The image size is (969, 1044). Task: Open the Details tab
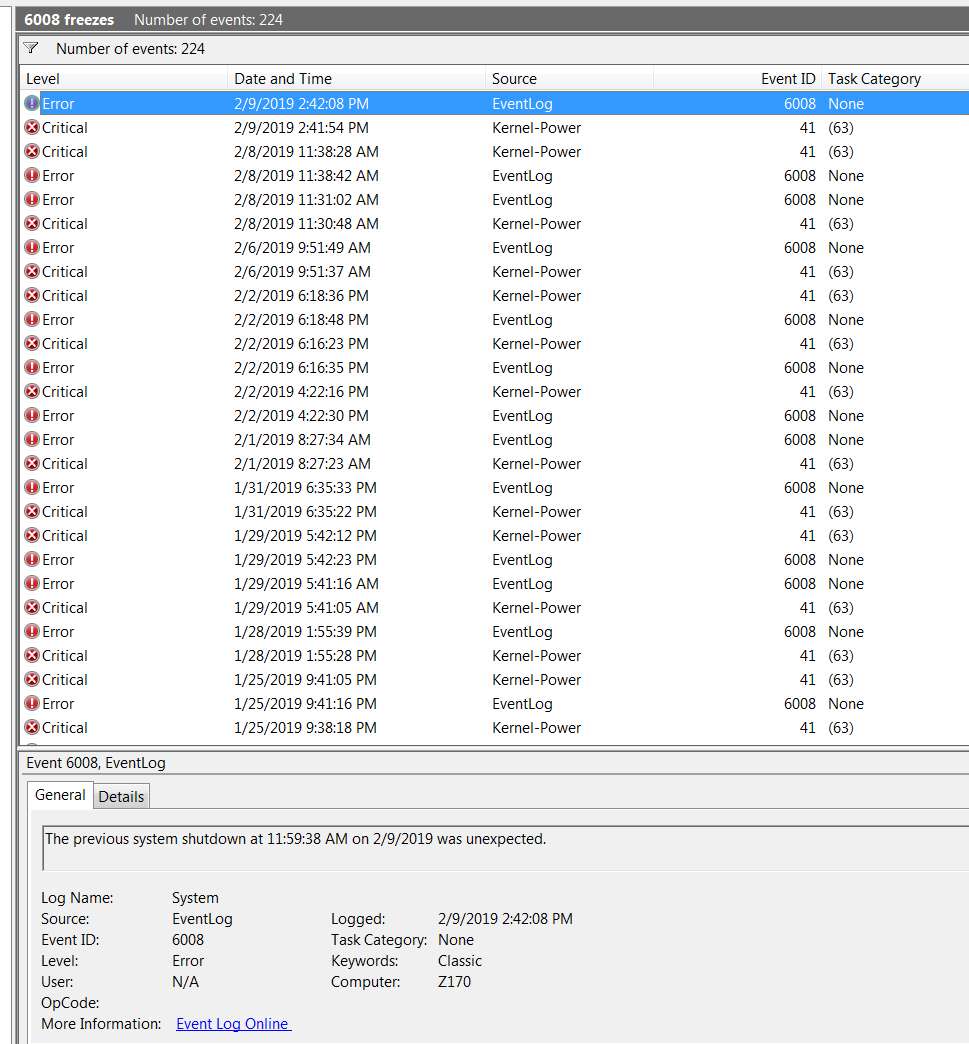tap(121, 796)
